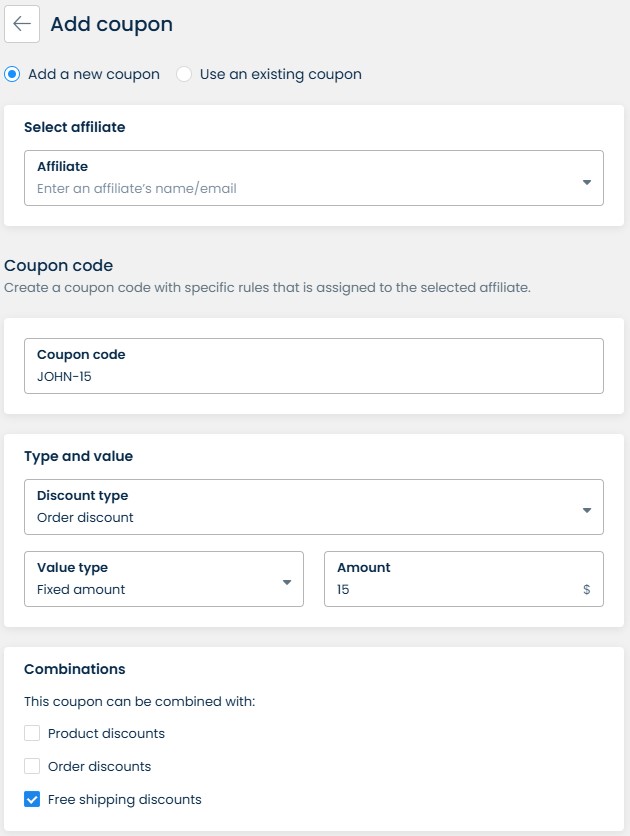
Task: Click the Free shipping discounts label text
Action: click(x=125, y=799)
